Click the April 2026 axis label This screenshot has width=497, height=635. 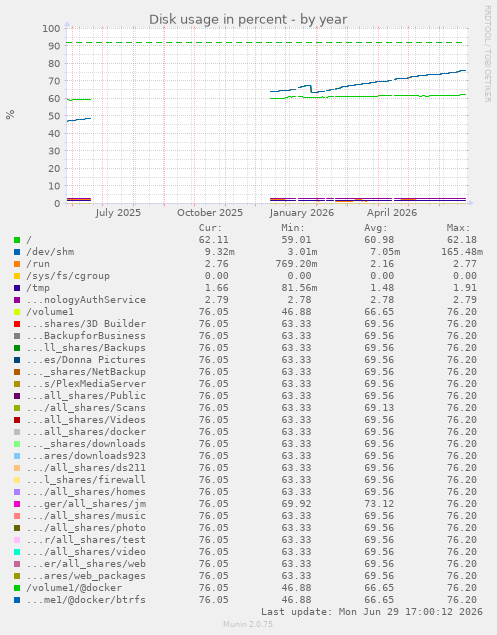(392, 213)
